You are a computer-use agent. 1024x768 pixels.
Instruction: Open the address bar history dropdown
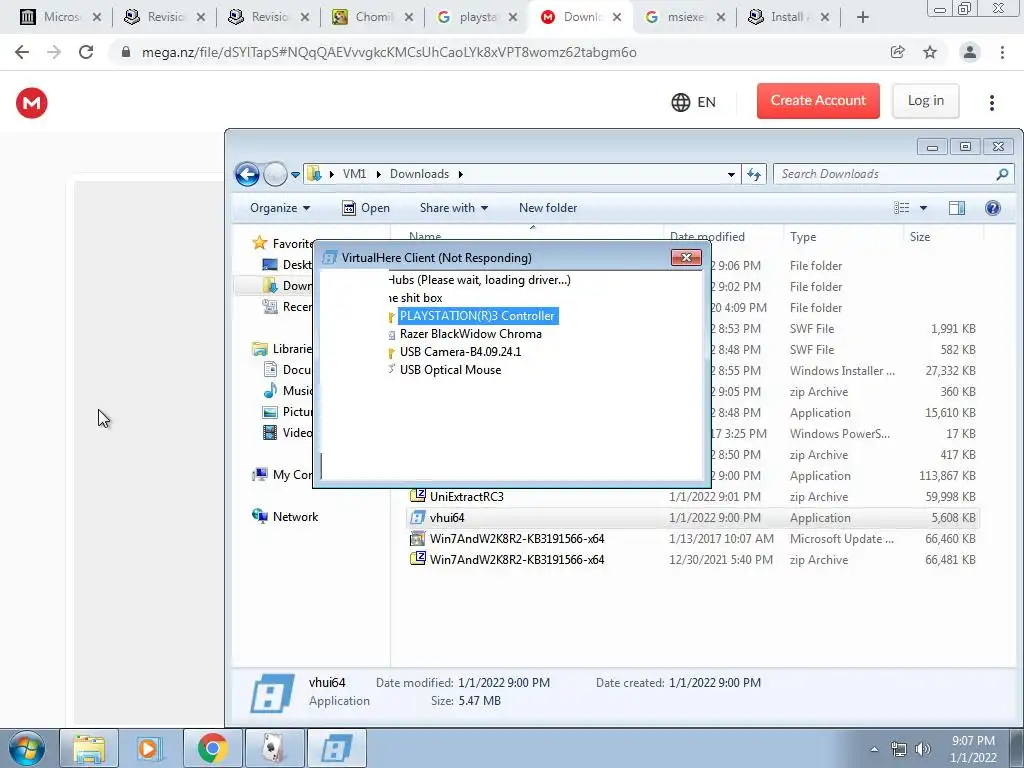pyautogui.click(x=731, y=174)
